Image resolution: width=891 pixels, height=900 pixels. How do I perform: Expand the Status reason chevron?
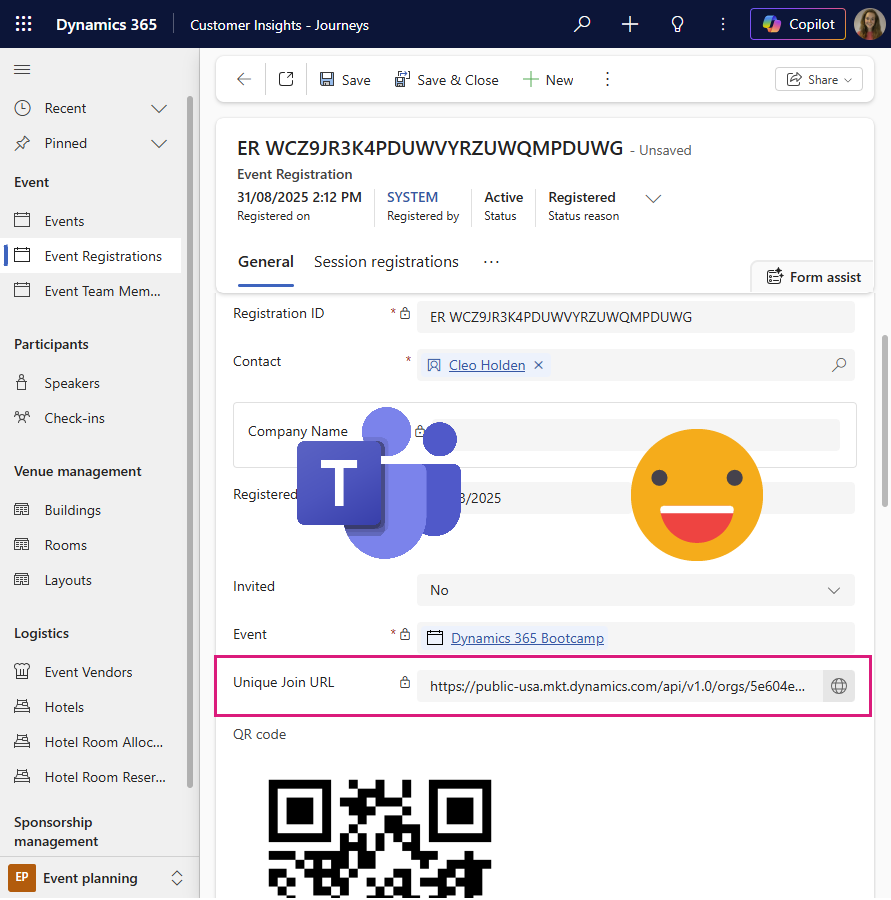pos(653,199)
